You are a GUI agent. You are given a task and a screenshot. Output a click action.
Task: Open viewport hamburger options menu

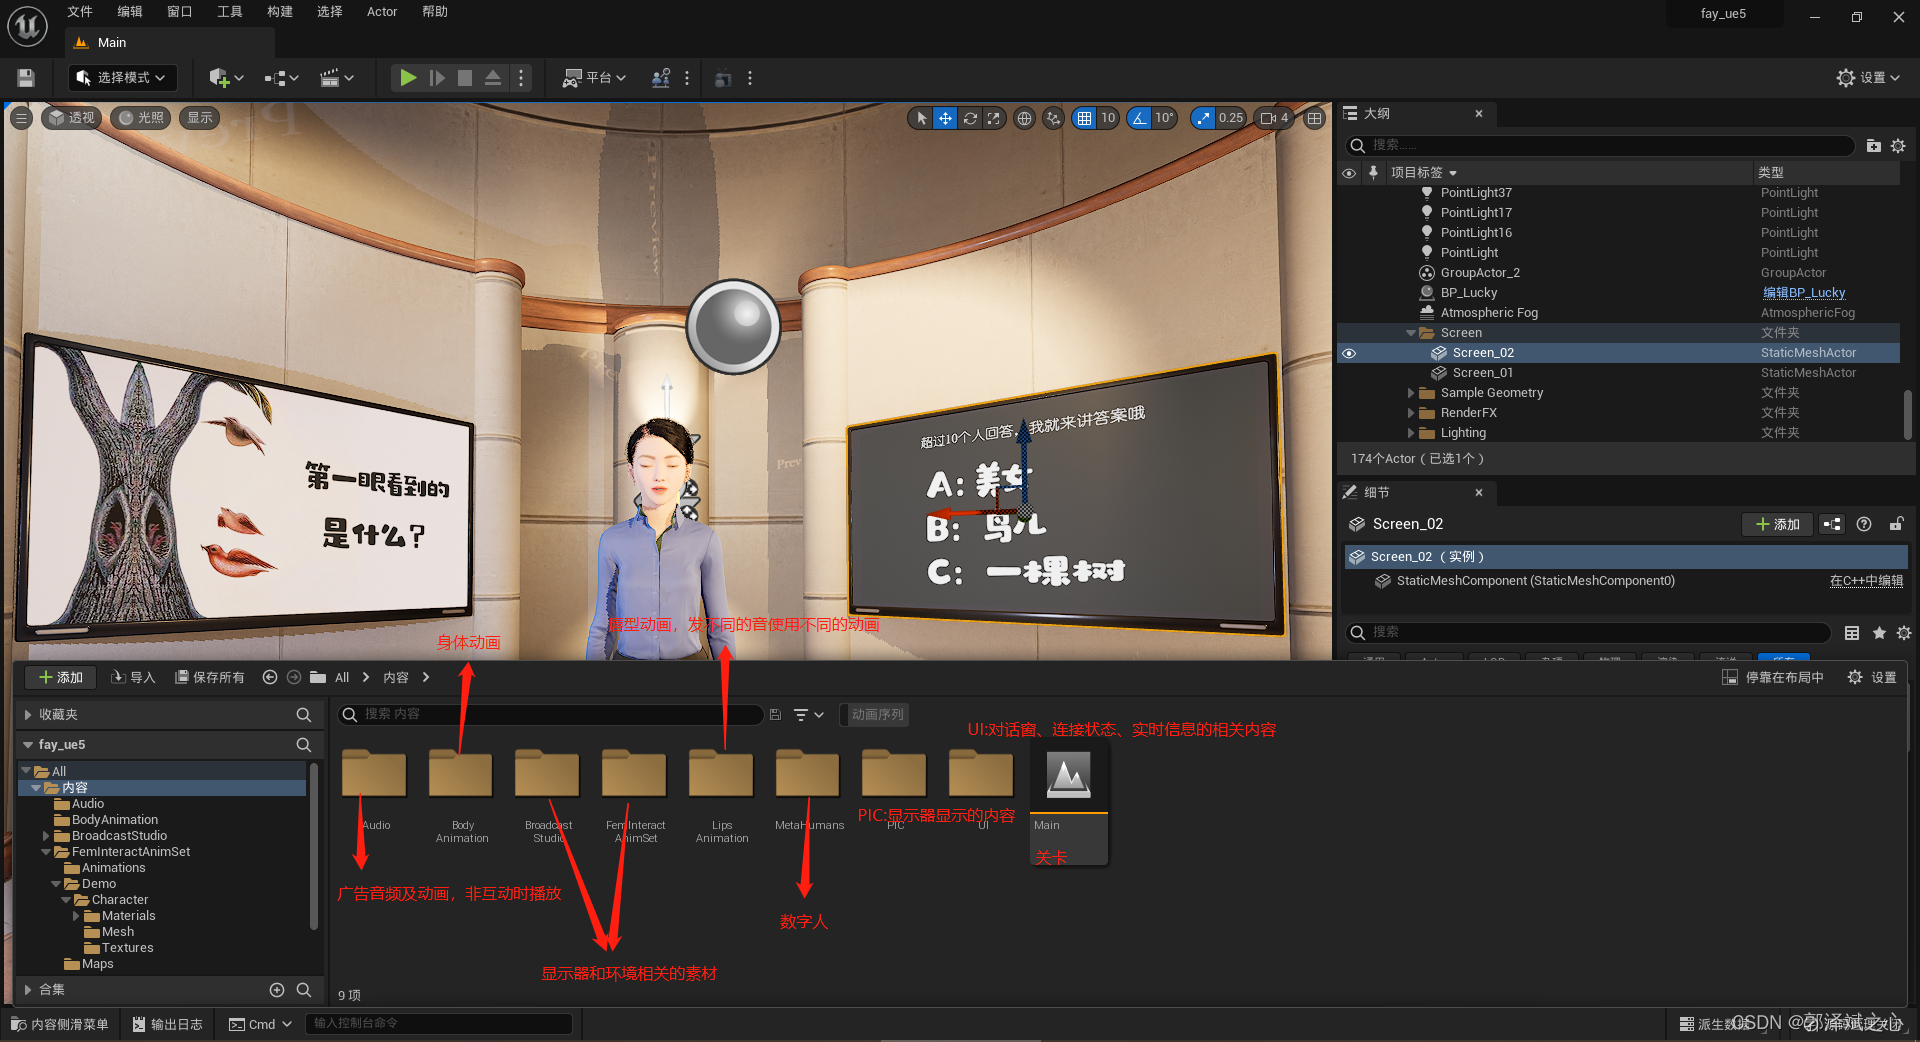coord(21,118)
